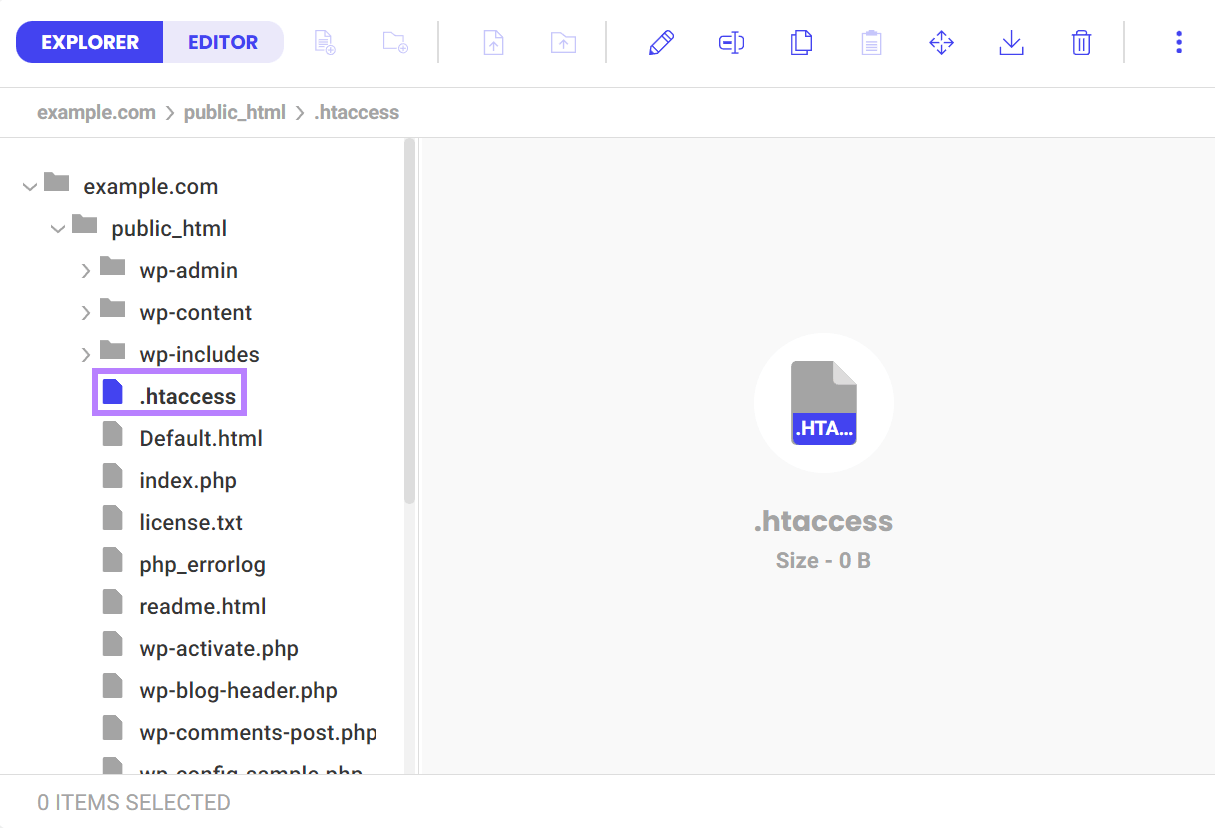Rename .htaccess using the Rename icon
1215x828 pixels.
point(731,42)
